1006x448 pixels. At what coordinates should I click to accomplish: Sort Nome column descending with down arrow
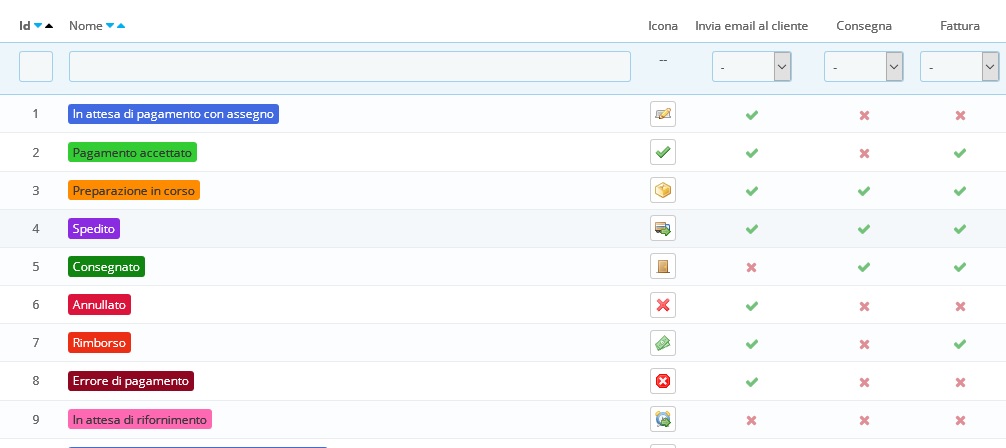click(x=110, y=26)
